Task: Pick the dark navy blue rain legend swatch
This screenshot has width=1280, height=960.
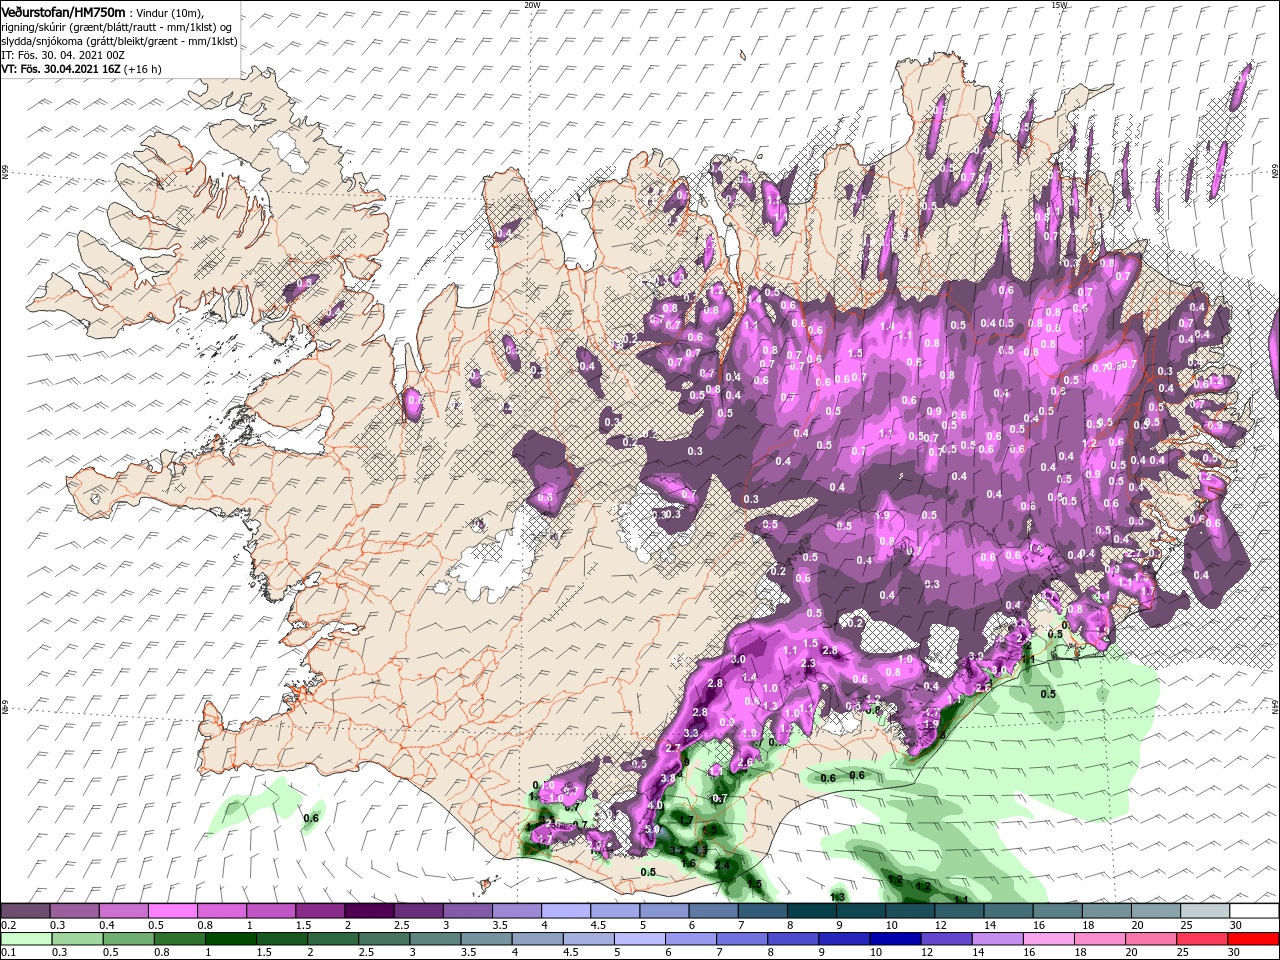Action: pos(893,939)
